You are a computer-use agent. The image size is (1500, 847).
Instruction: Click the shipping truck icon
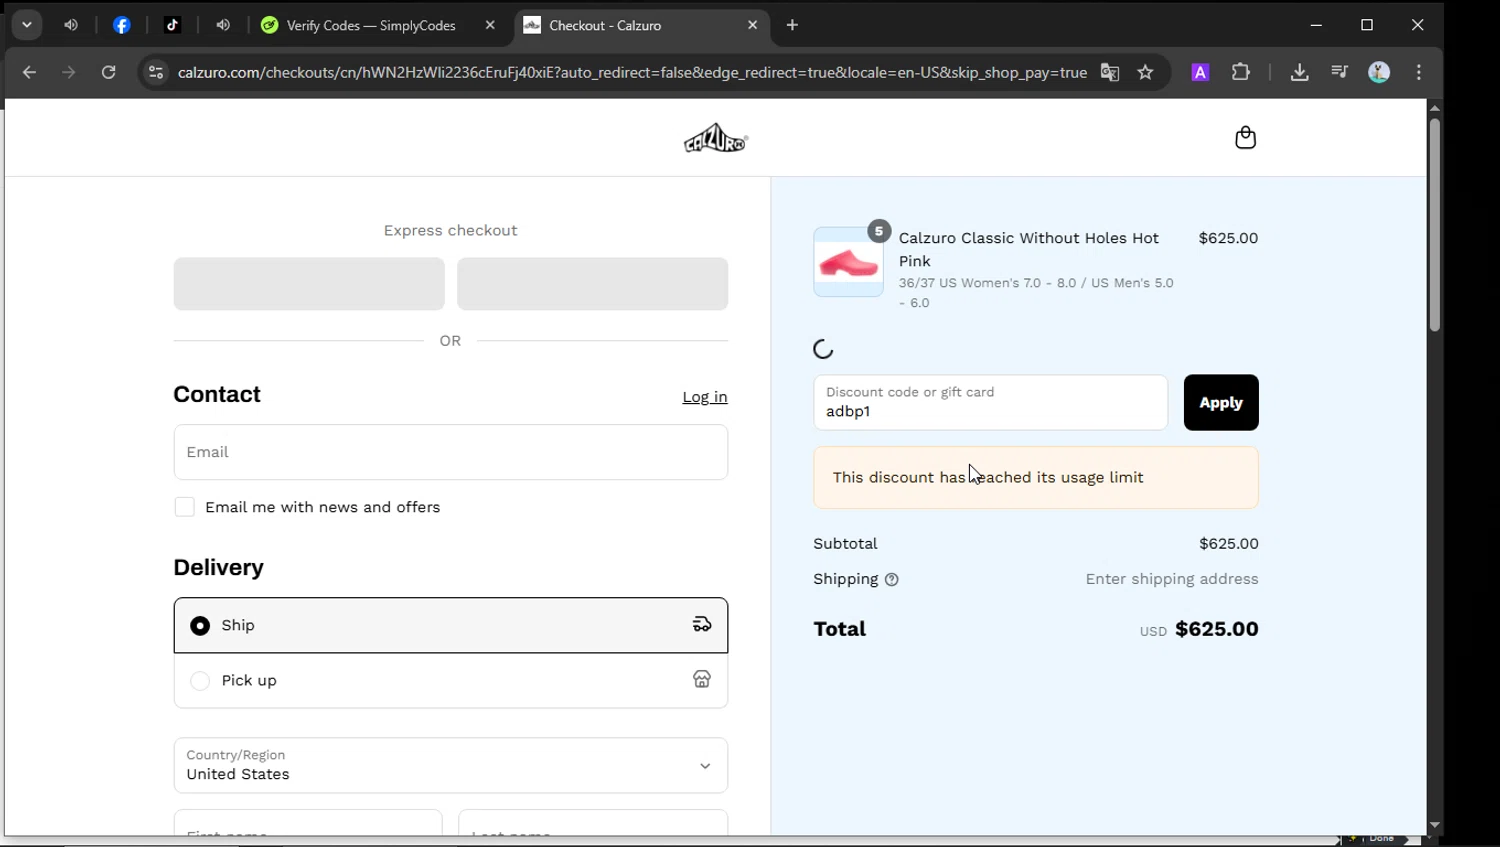tap(702, 624)
